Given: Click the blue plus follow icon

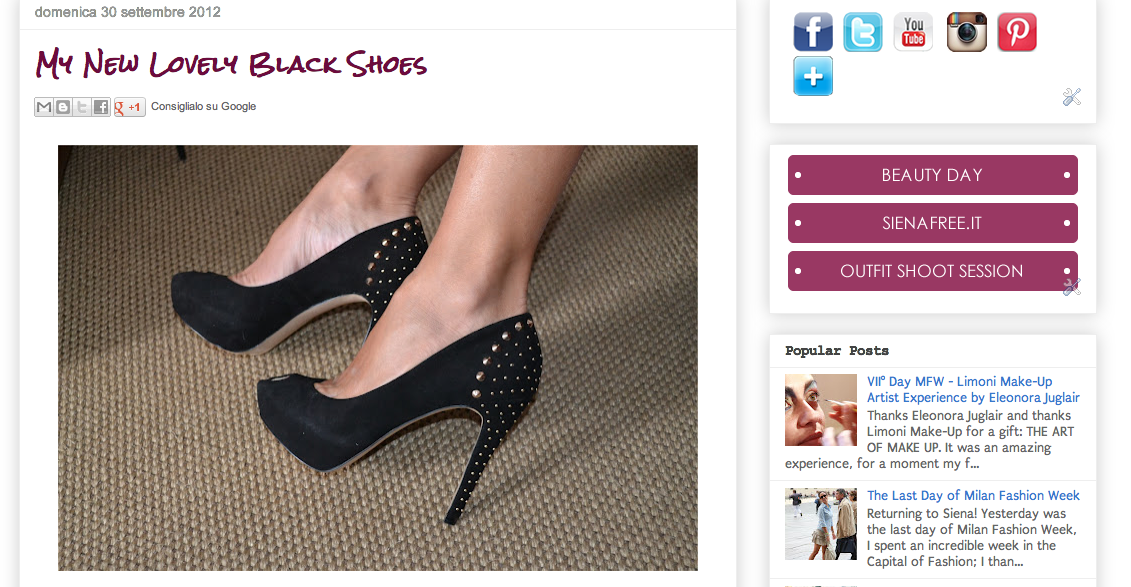Looking at the screenshot, I should click(813, 76).
